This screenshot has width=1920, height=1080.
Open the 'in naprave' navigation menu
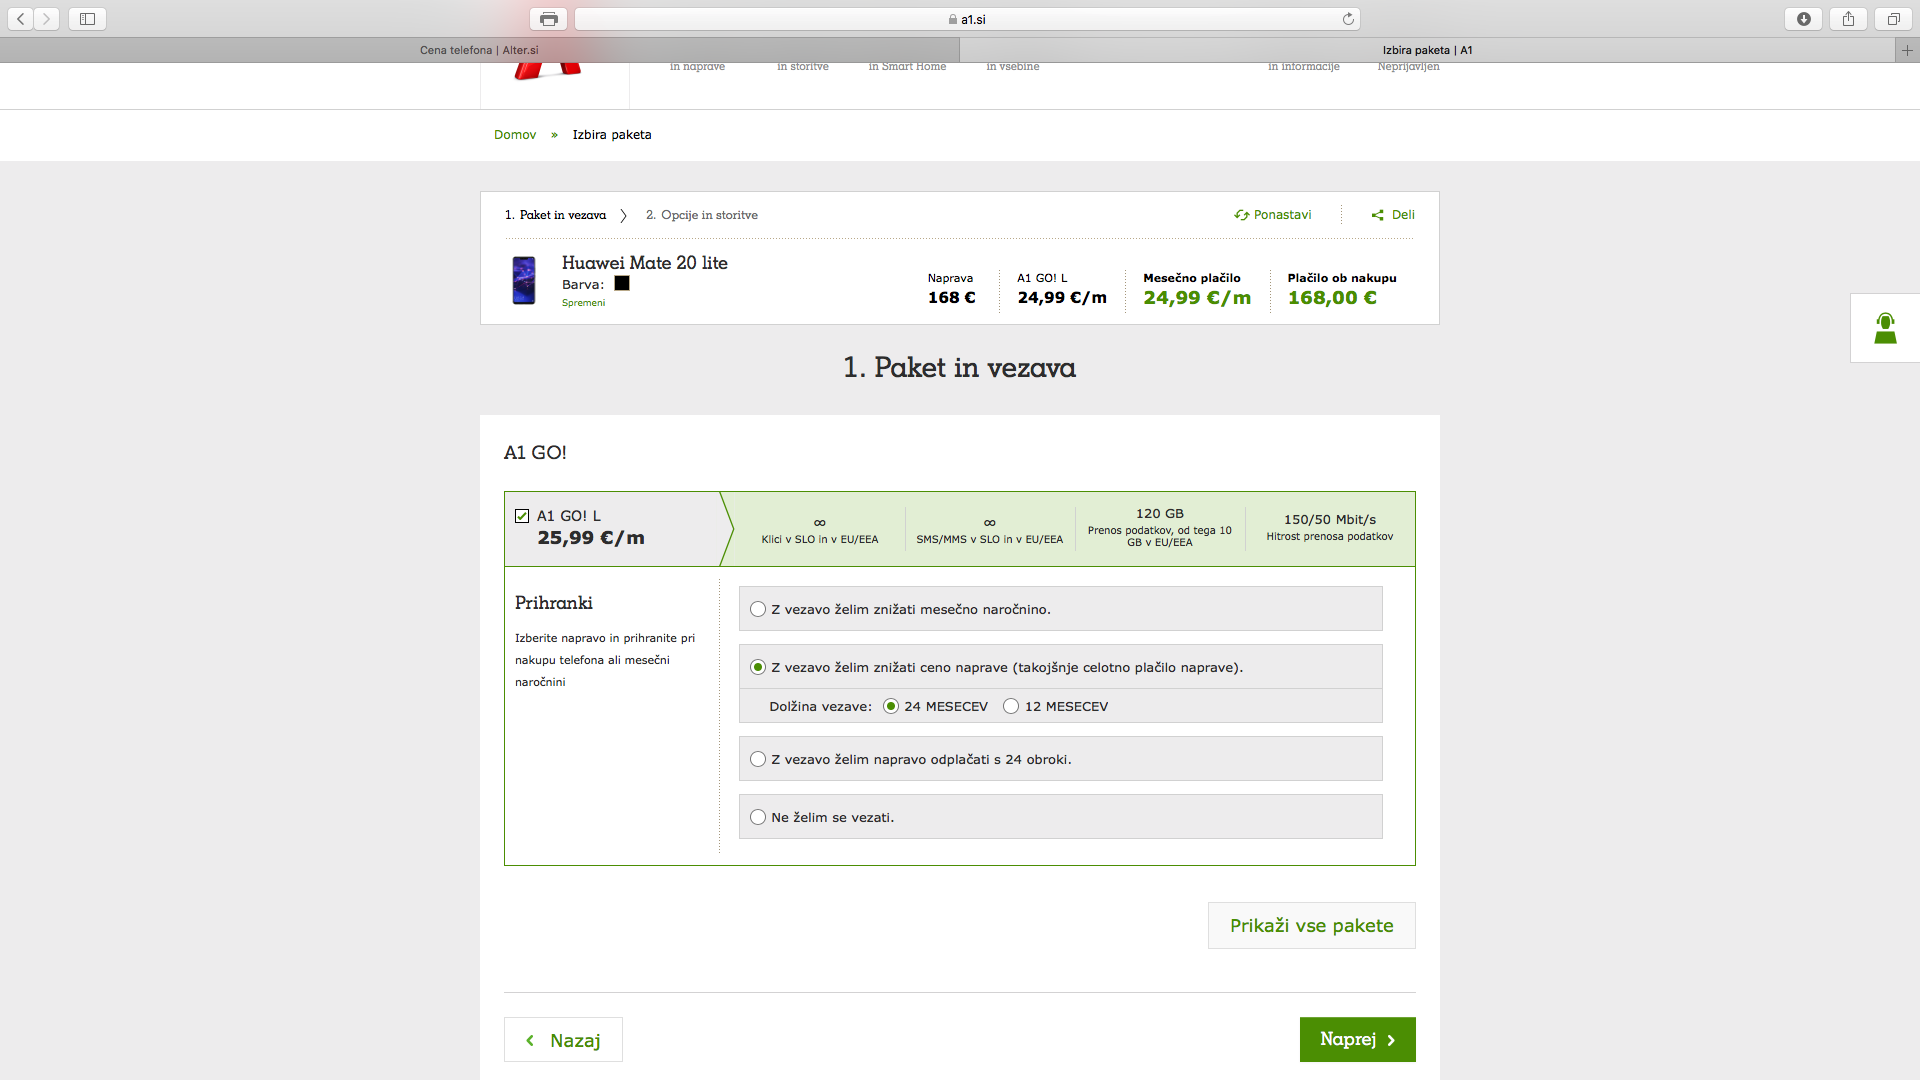pos(697,66)
